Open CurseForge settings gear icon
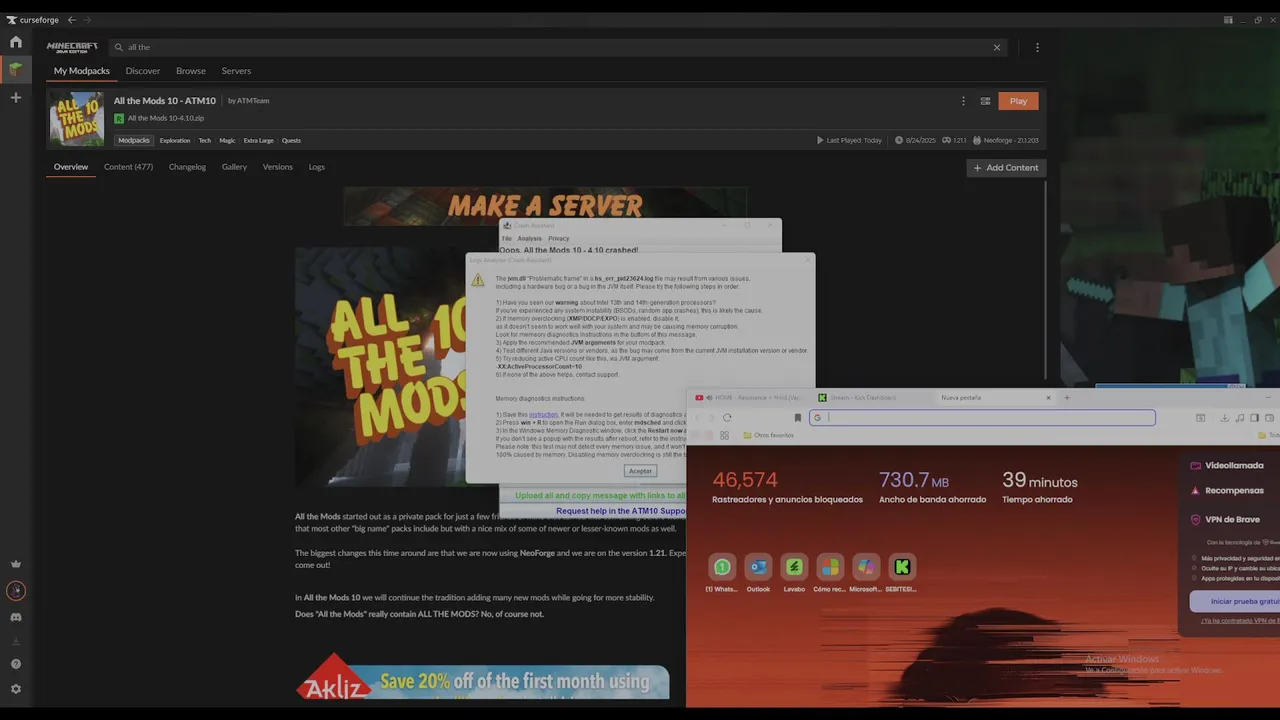This screenshot has width=1280, height=720. coord(15,689)
